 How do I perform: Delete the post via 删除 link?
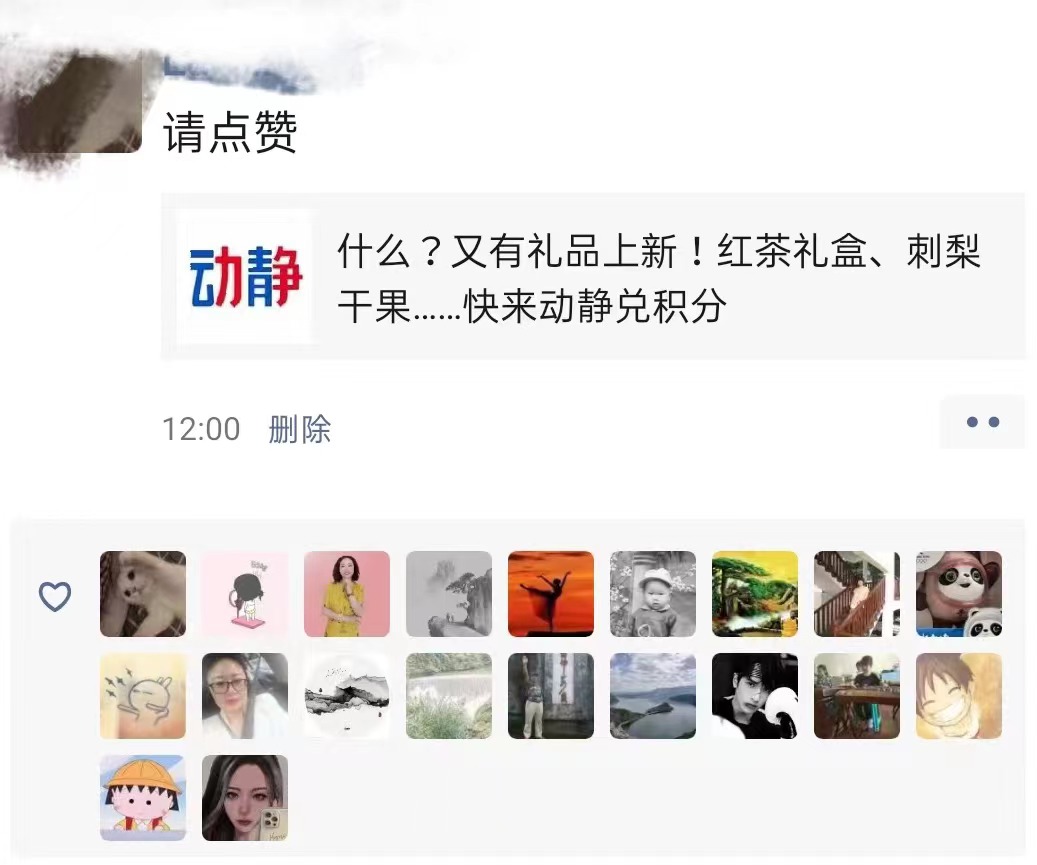tap(300, 429)
